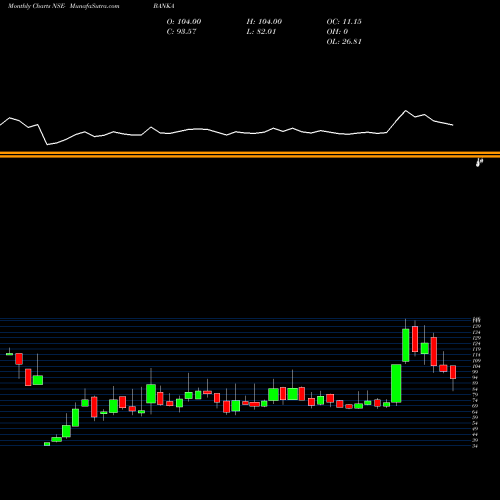The width and height of the screenshot is (500, 500).
Task: Click the open price value 'O: 104.00'
Action: (x=184, y=22)
